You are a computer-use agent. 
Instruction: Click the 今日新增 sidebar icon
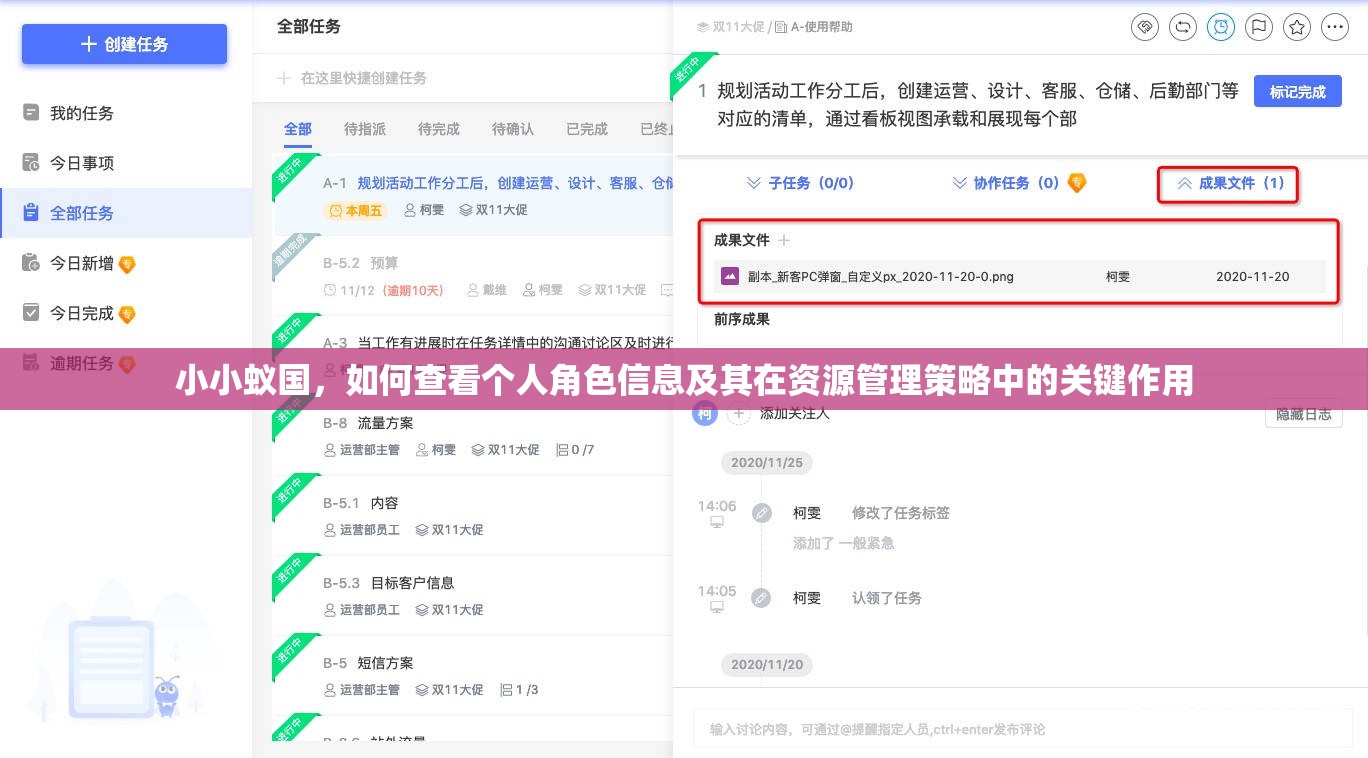pyautogui.click(x=31, y=263)
